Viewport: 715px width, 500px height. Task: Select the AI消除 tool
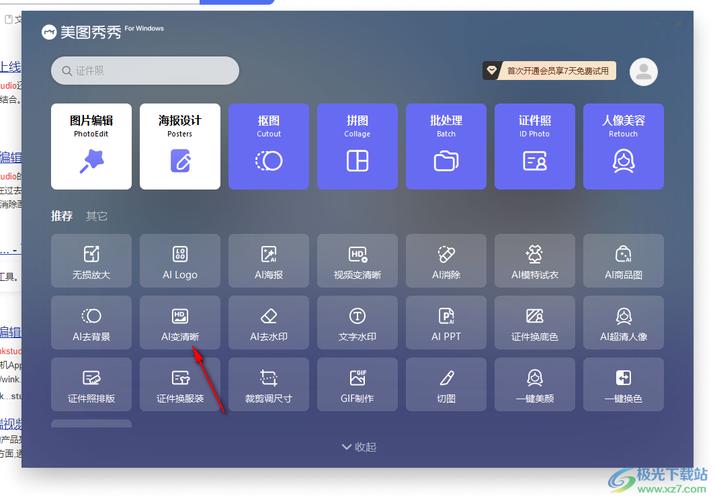446,261
